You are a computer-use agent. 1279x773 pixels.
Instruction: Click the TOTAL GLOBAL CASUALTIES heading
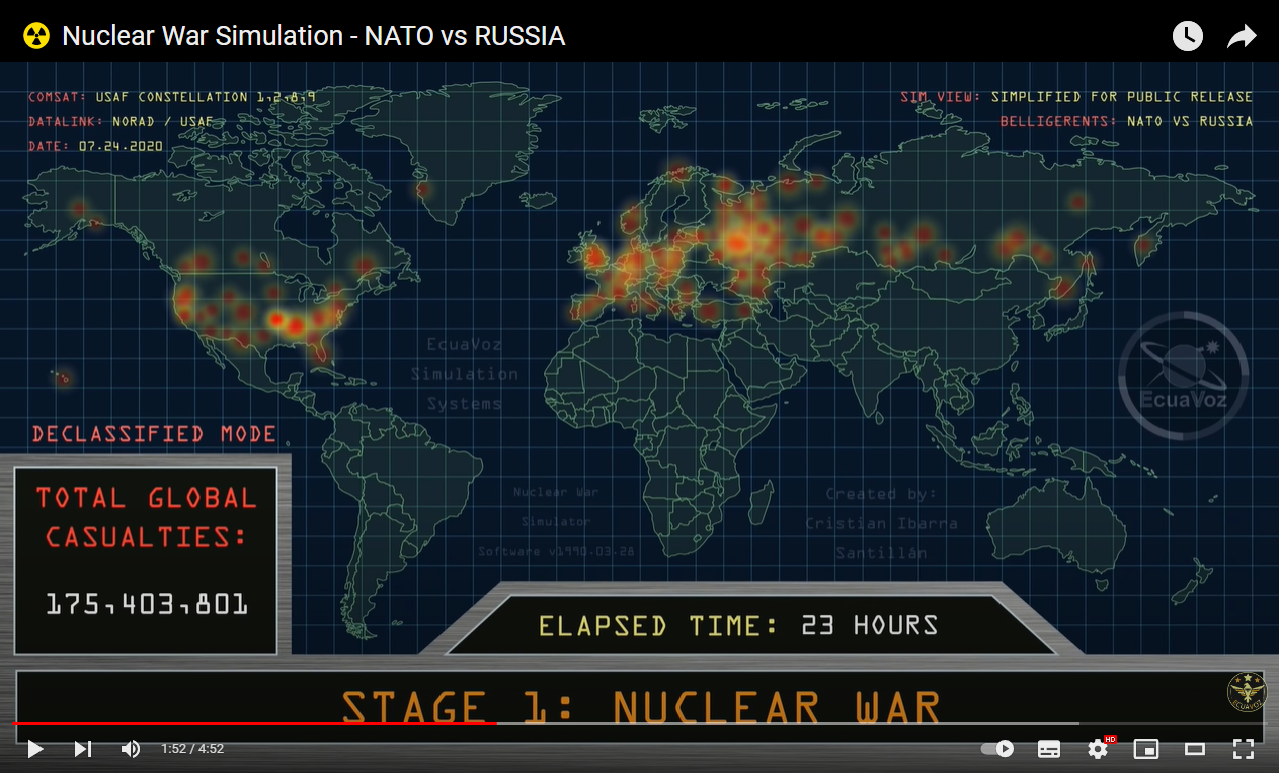(x=146, y=517)
